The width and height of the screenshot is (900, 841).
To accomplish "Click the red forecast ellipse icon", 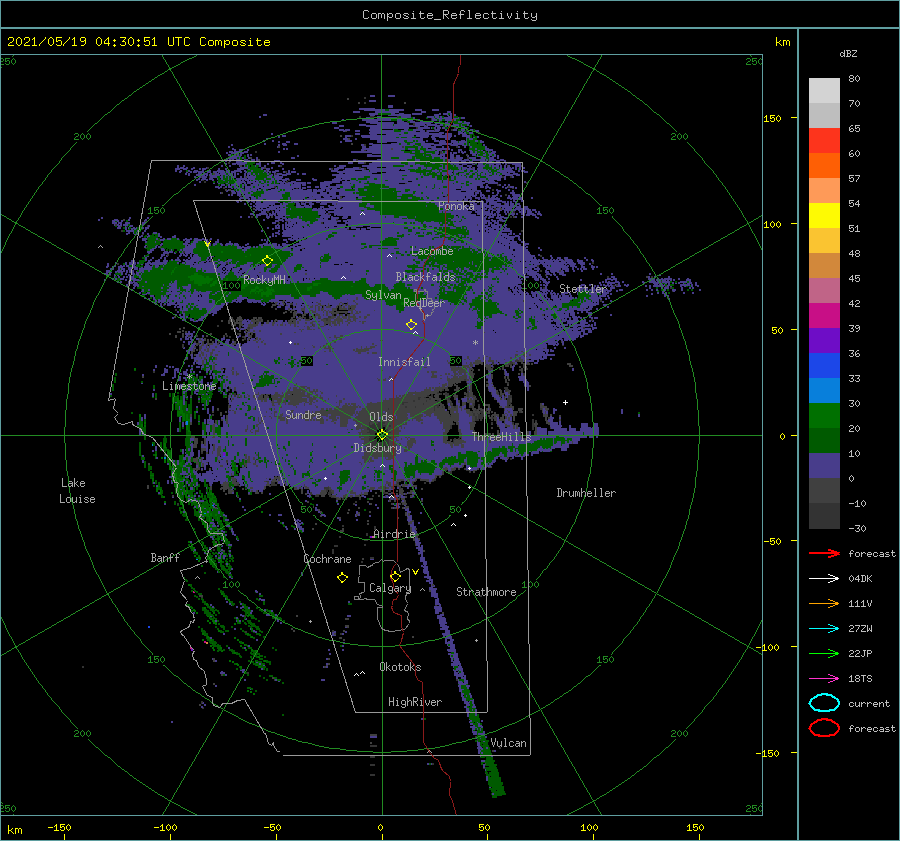I will point(824,728).
